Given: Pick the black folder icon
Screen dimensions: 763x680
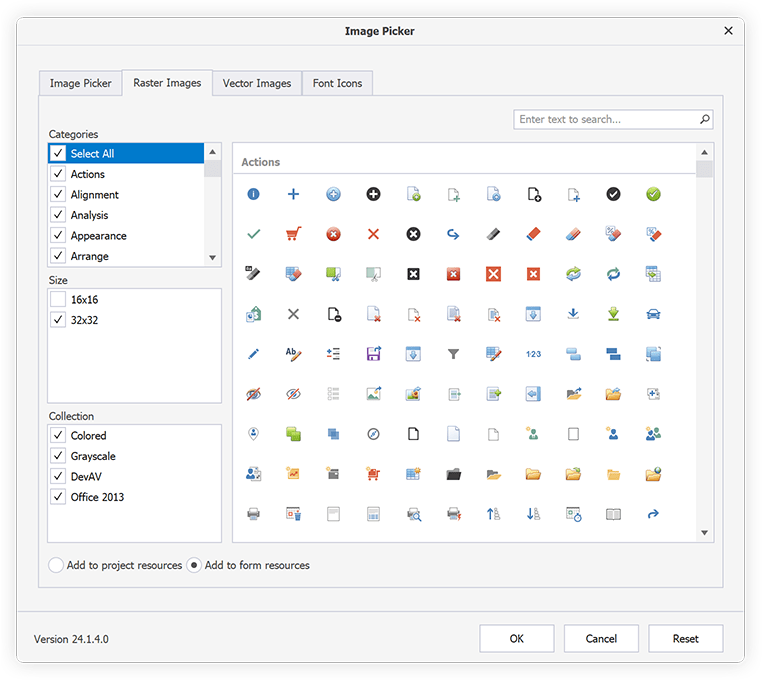Looking at the screenshot, I should tap(453, 474).
